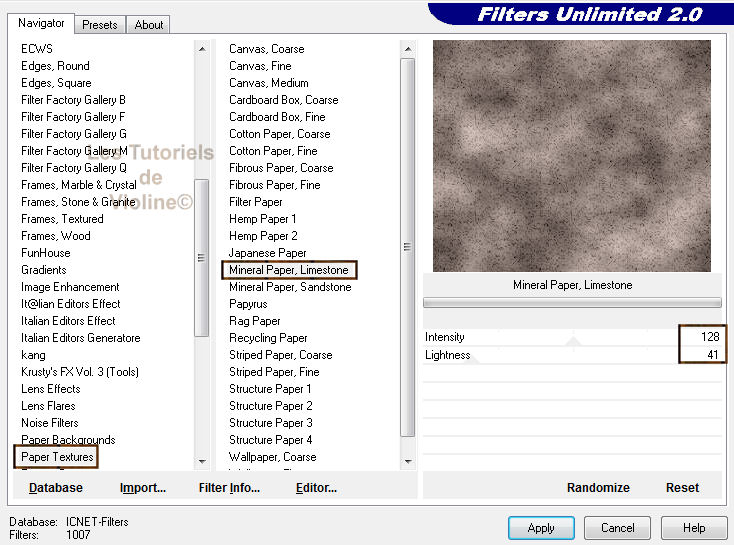Viewport: 734px width, 545px height.
Task: Reset the filter settings
Action: click(x=682, y=488)
